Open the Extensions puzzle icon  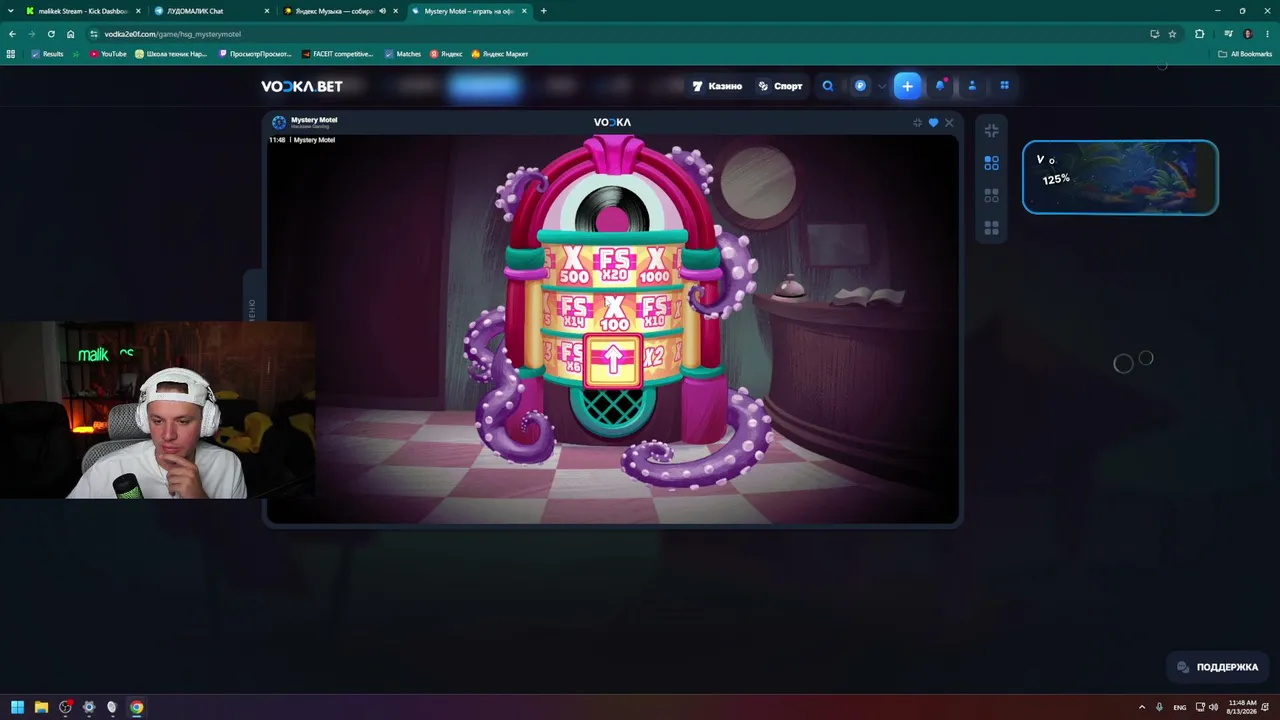(x=1199, y=34)
